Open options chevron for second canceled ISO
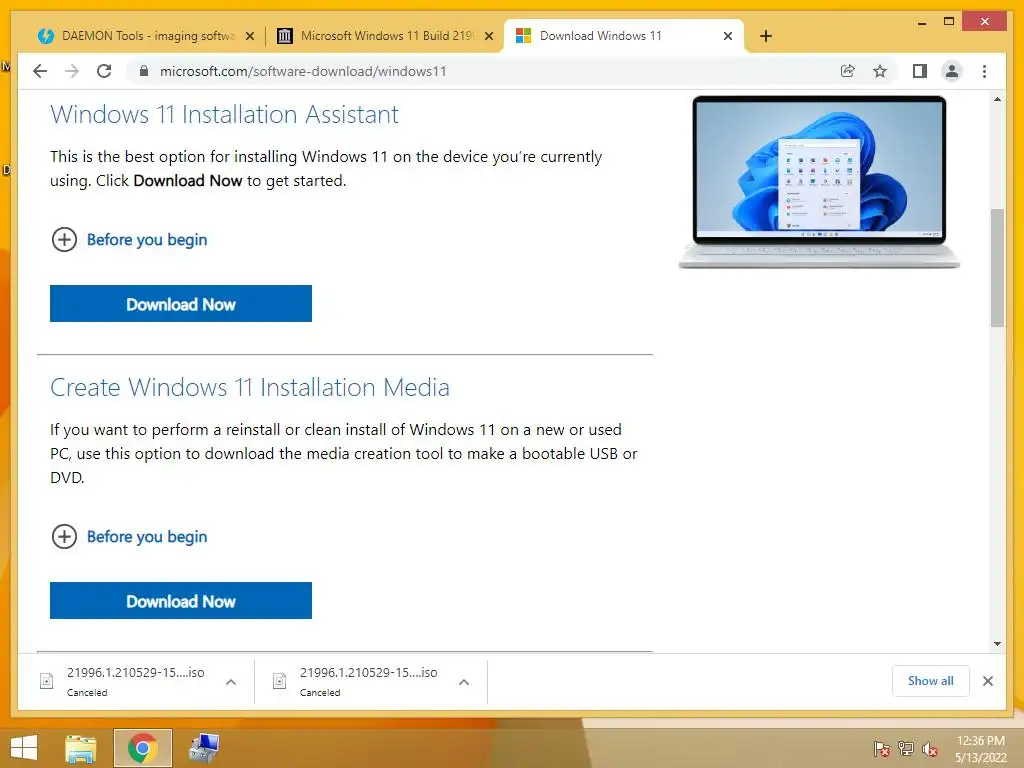The width and height of the screenshot is (1024, 768). click(464, 682)
